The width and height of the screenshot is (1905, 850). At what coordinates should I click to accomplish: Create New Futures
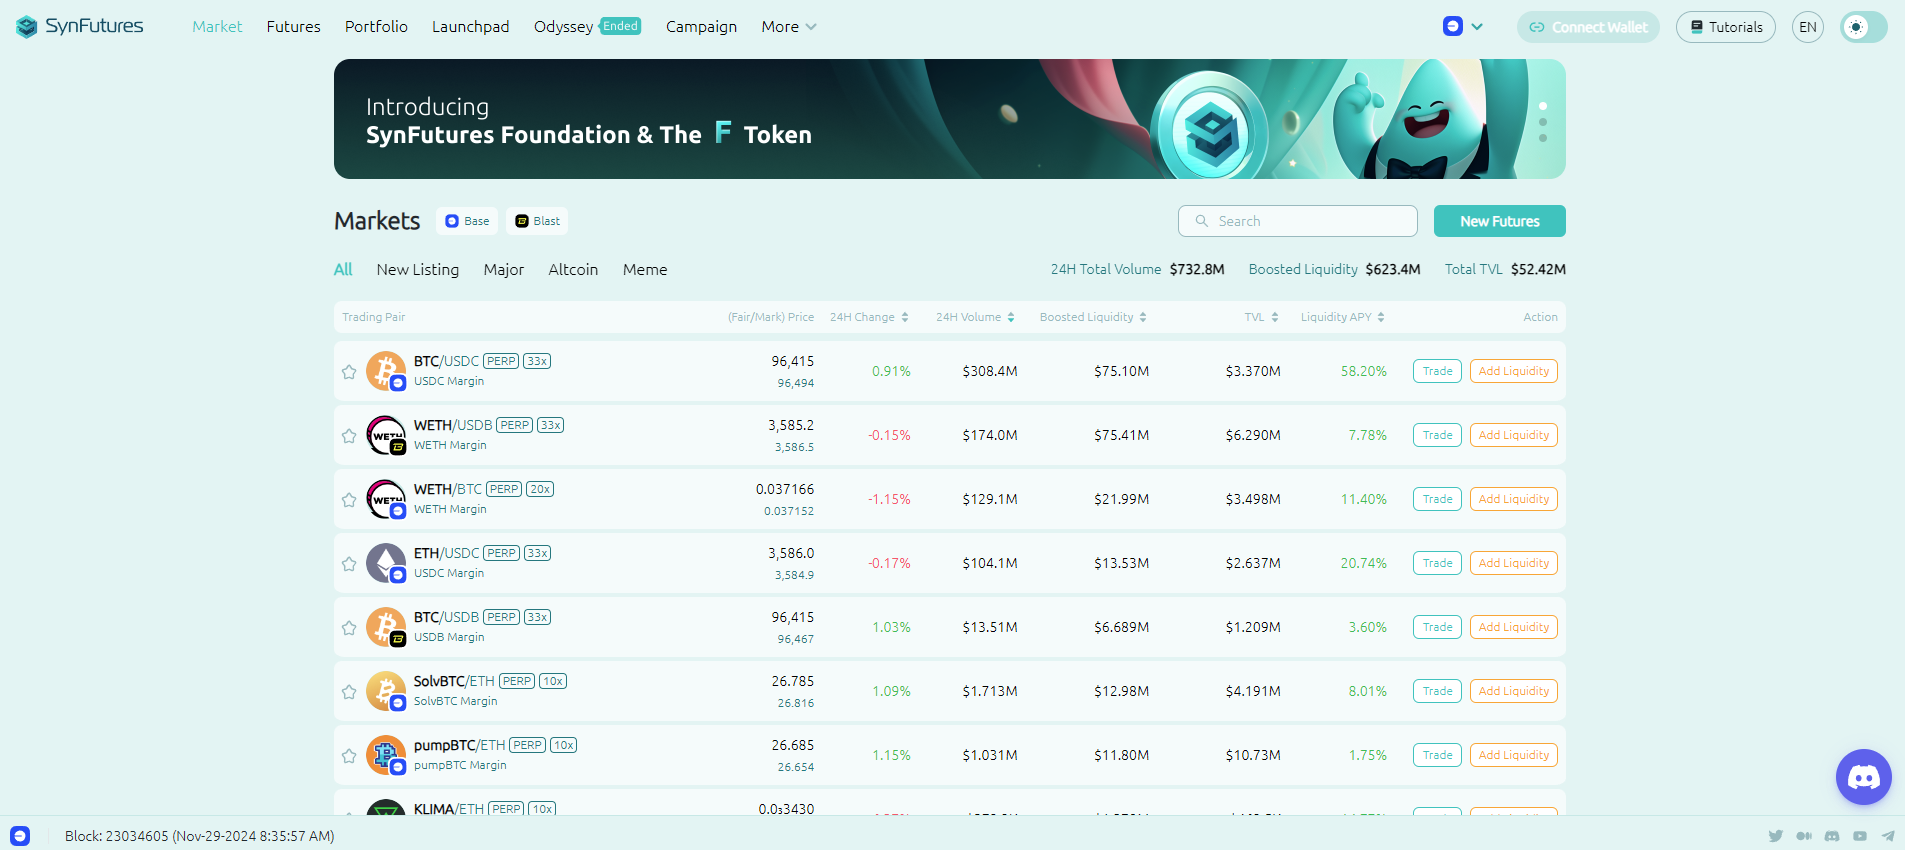point(1500,221)
